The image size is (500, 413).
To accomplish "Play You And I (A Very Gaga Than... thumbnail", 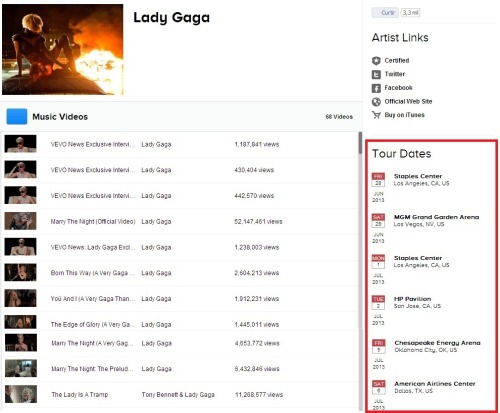I will [20, 298].
